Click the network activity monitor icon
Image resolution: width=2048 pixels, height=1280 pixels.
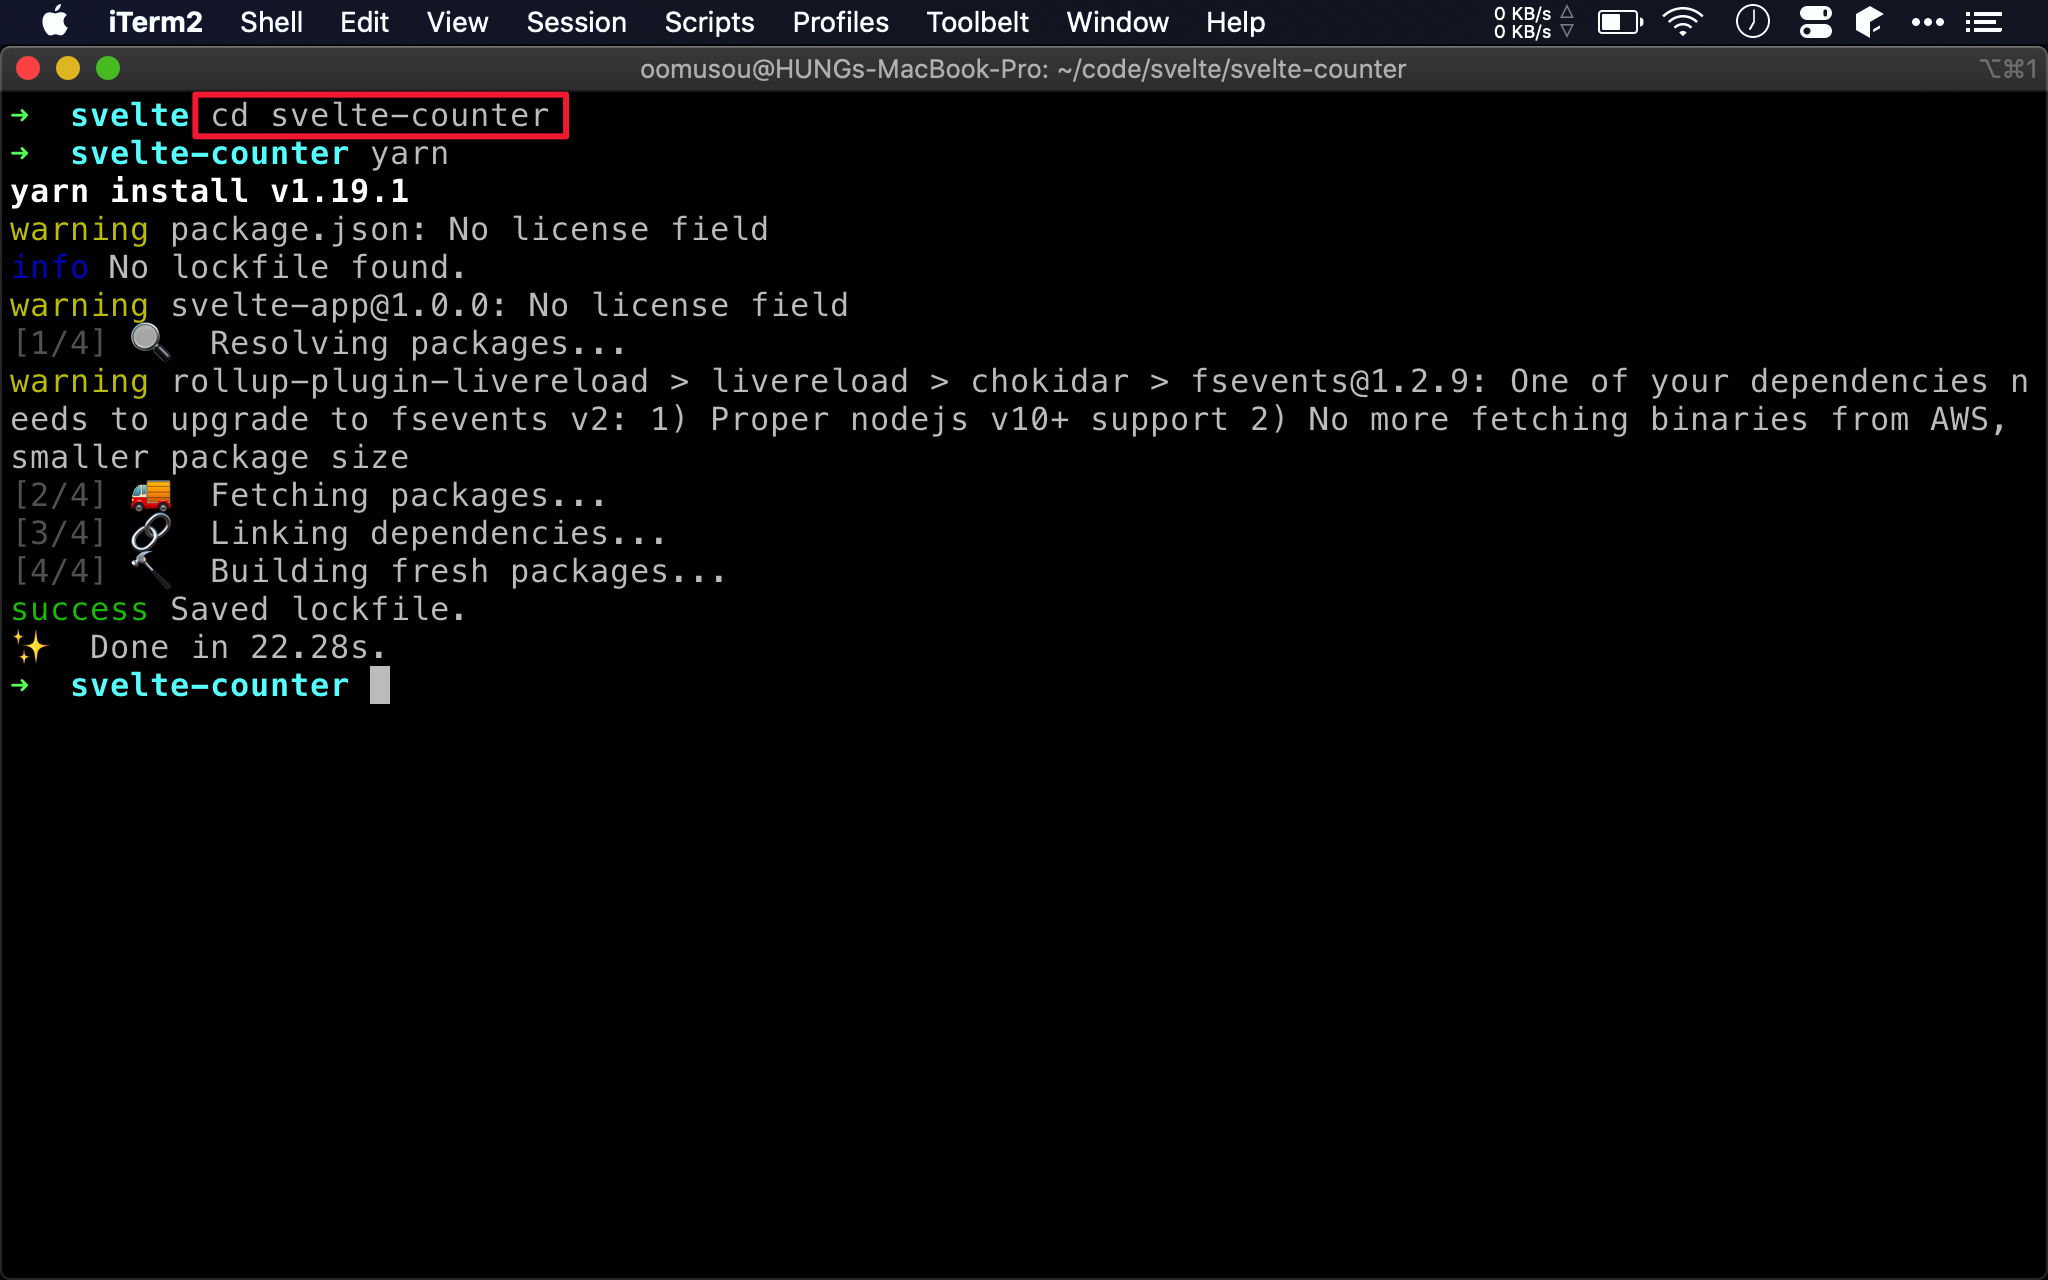1526,22
